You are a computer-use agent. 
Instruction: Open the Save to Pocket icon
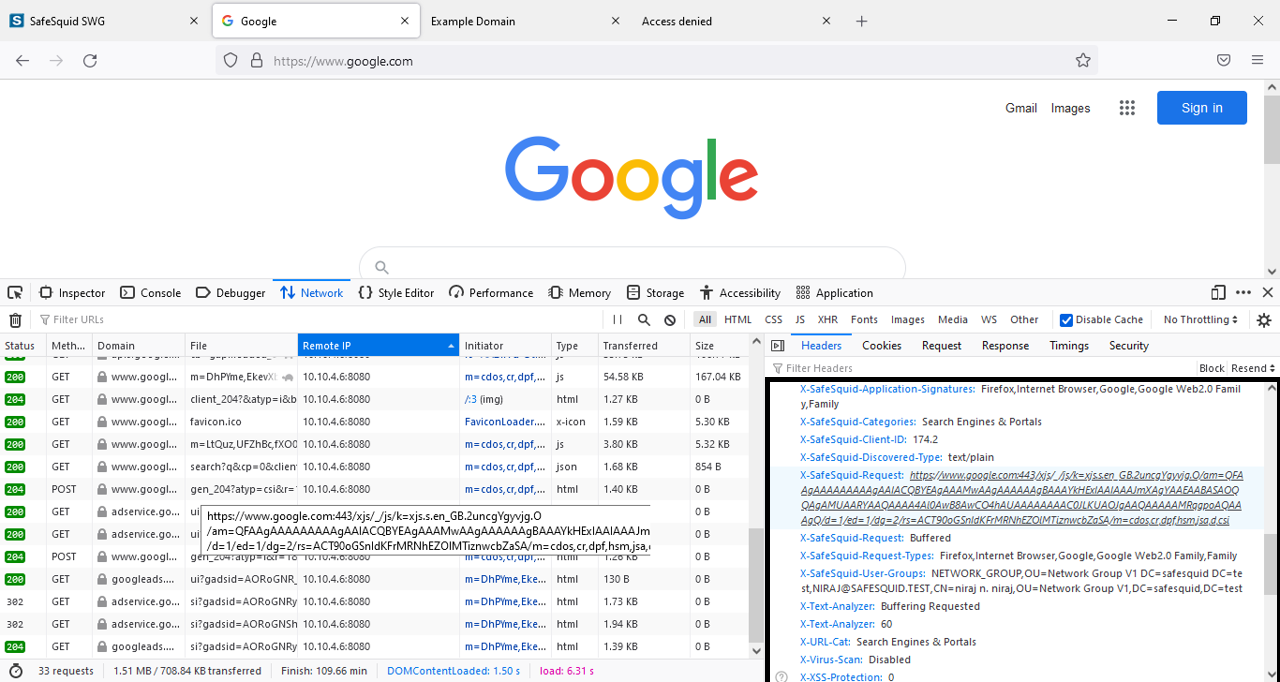point(1223,61)
